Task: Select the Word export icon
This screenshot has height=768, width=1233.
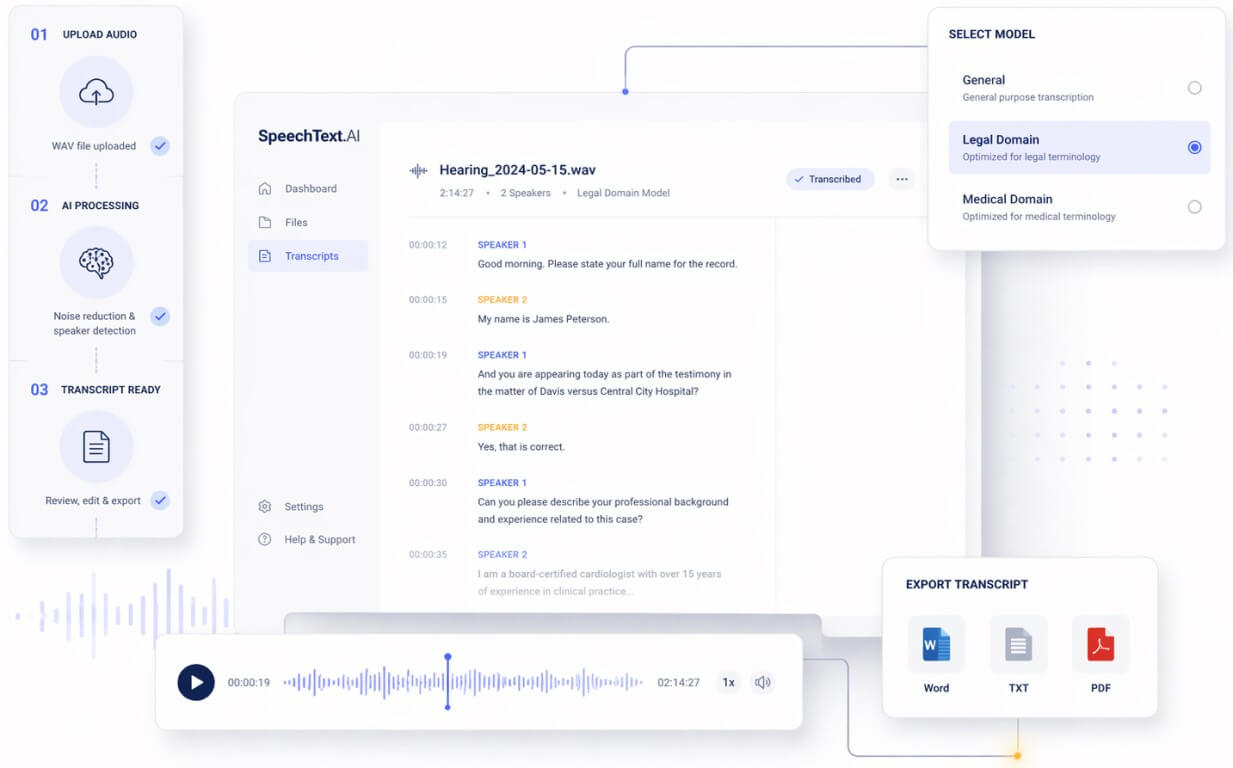Action: (936, 645)
